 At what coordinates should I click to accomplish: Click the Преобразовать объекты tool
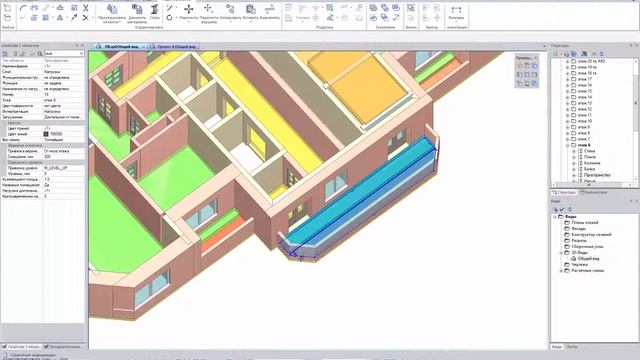(x=112, y=13)
